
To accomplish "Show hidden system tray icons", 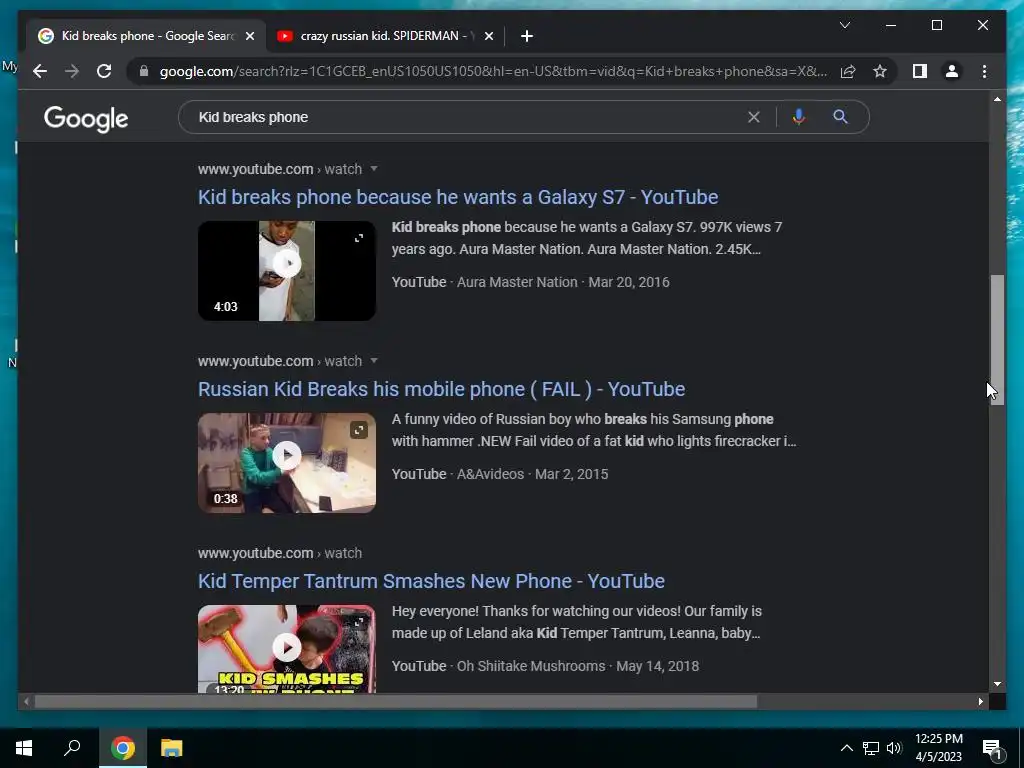I will click(846, 748).
